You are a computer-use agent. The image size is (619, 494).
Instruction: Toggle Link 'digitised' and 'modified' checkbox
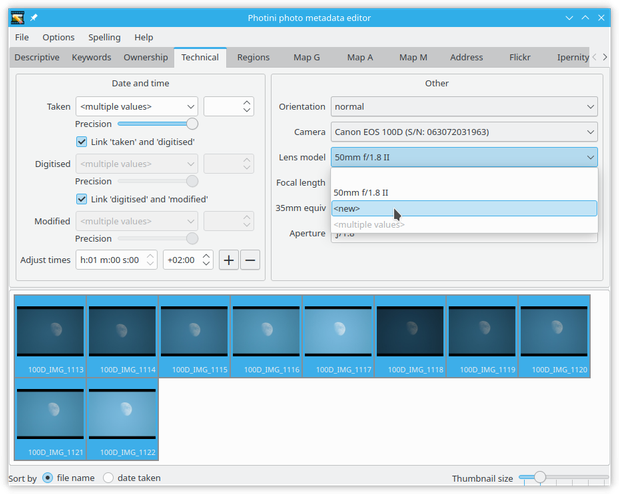81,199
